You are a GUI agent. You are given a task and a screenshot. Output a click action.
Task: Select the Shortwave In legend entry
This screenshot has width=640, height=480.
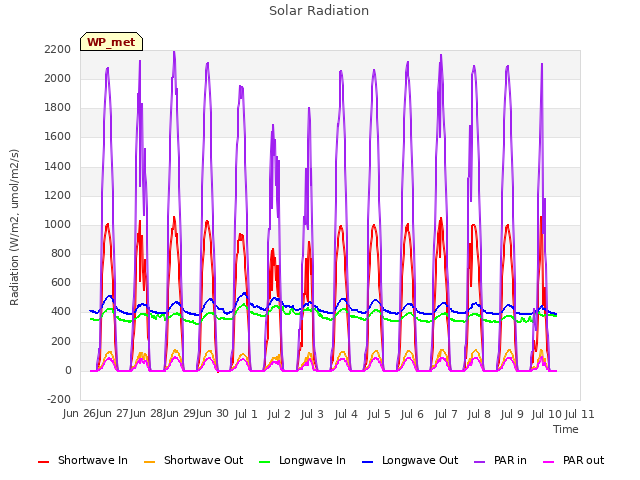(83, 460)
